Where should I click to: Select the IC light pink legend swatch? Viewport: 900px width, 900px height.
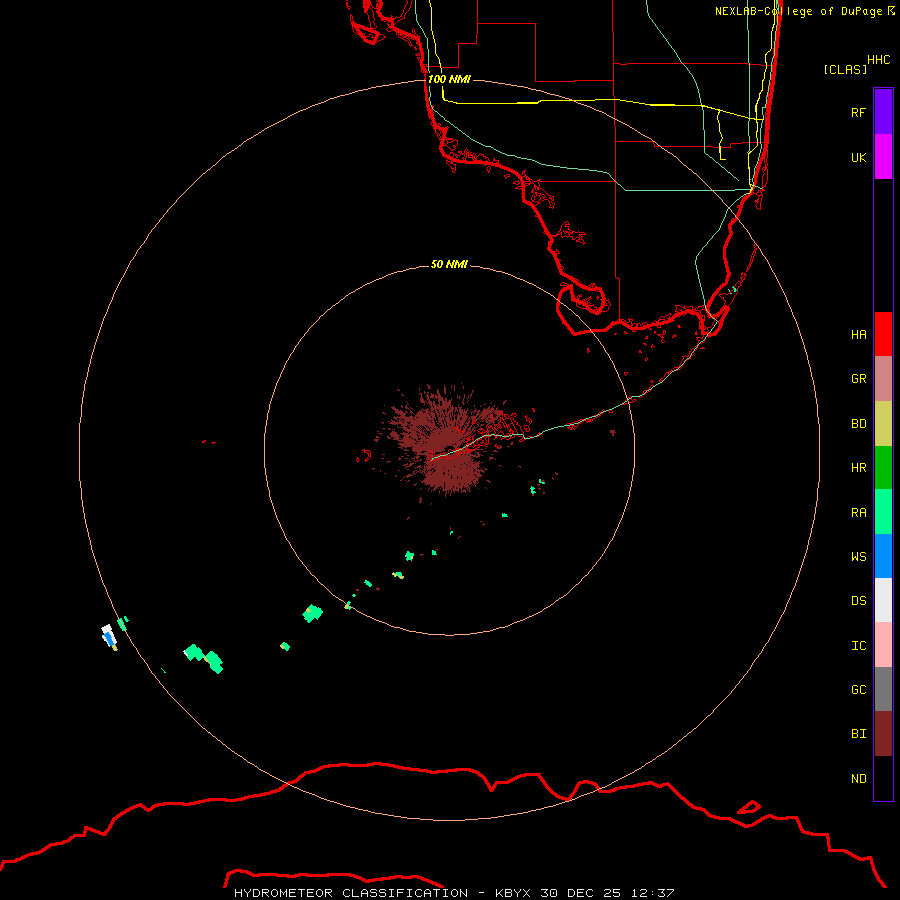point(883,645)
